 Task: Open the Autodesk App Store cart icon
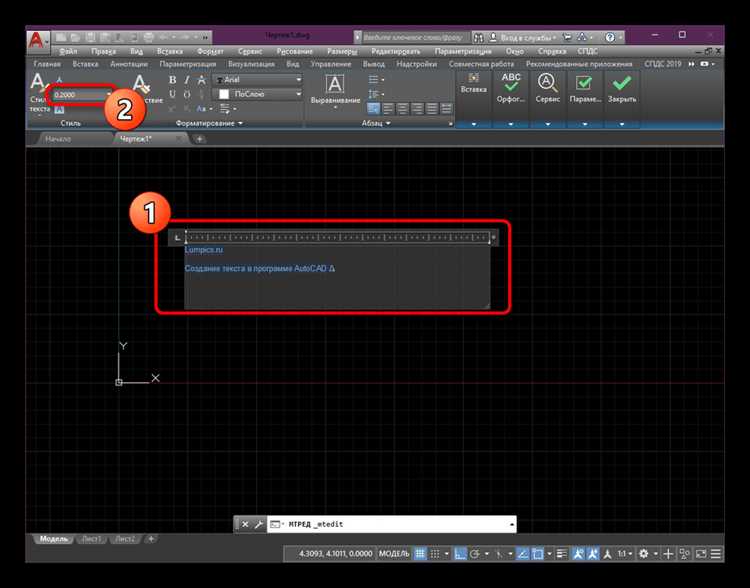[567, 37]
